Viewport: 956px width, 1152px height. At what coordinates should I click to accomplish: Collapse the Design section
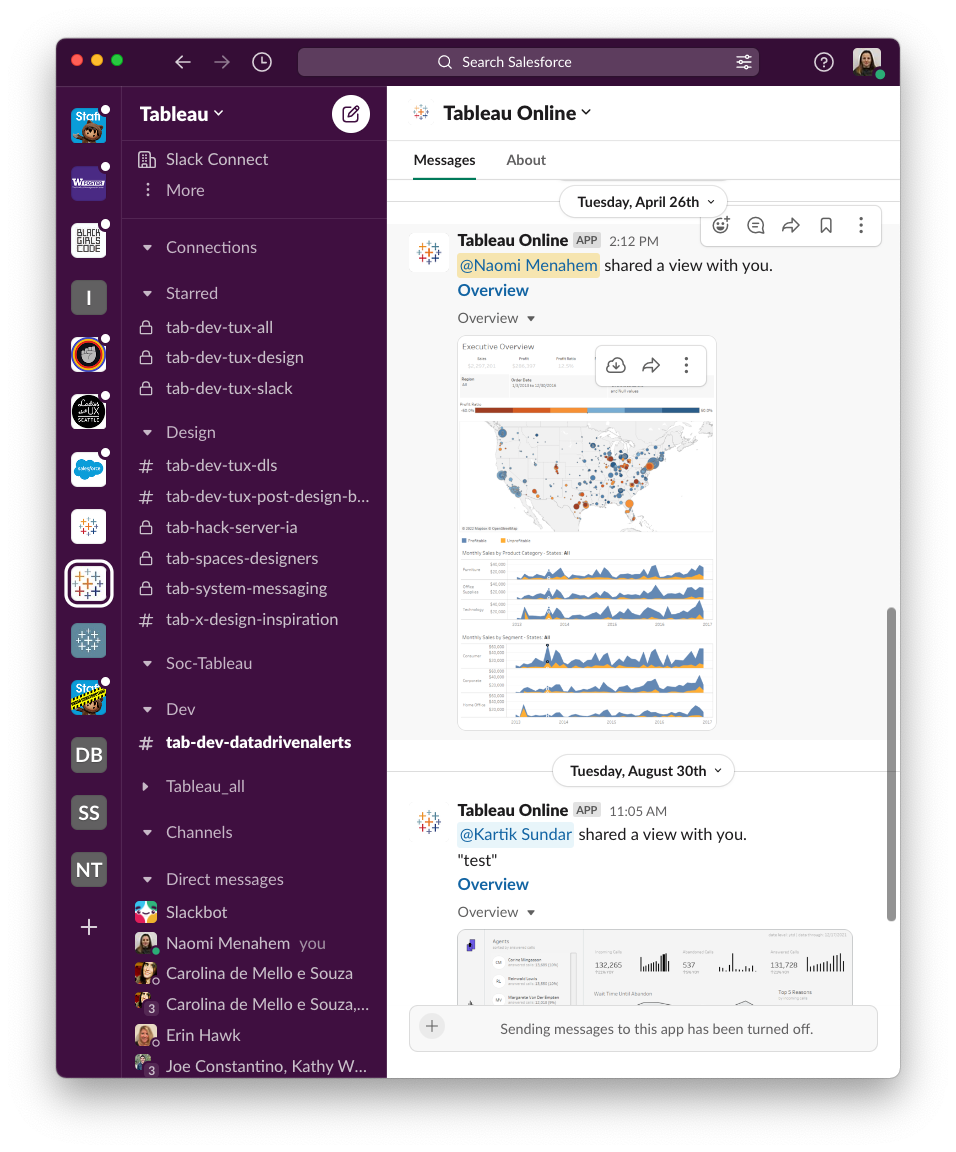147,433
